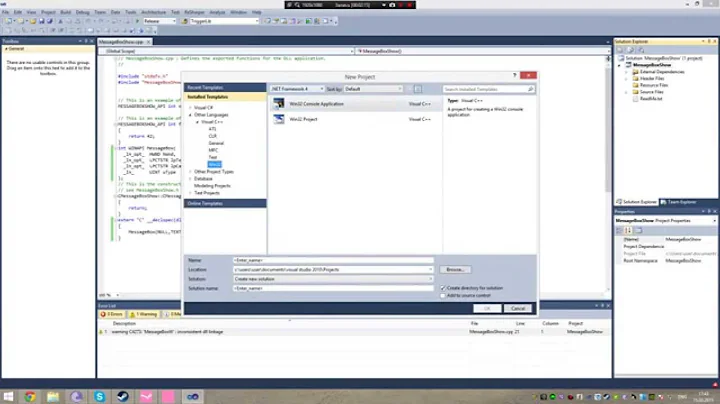720x404 pixels.
Task: Click the Solution Explorer properties toolbar icon
Action: [x=620, y=50]
